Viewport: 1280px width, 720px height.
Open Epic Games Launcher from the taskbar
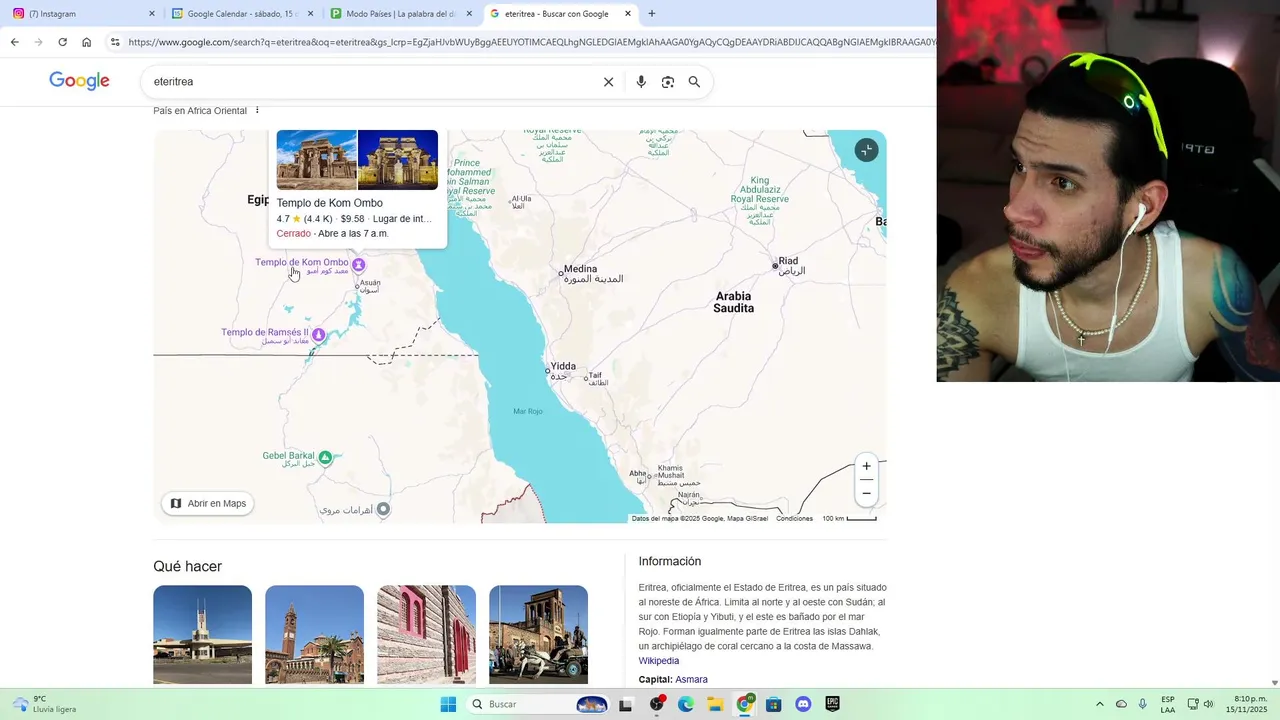pyautogui.click(x=832, y=704)
